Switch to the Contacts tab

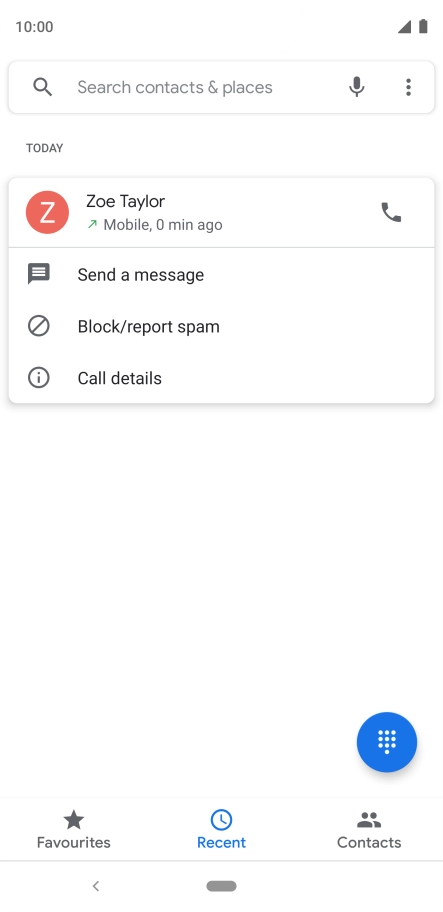click(x=369, y=829)
